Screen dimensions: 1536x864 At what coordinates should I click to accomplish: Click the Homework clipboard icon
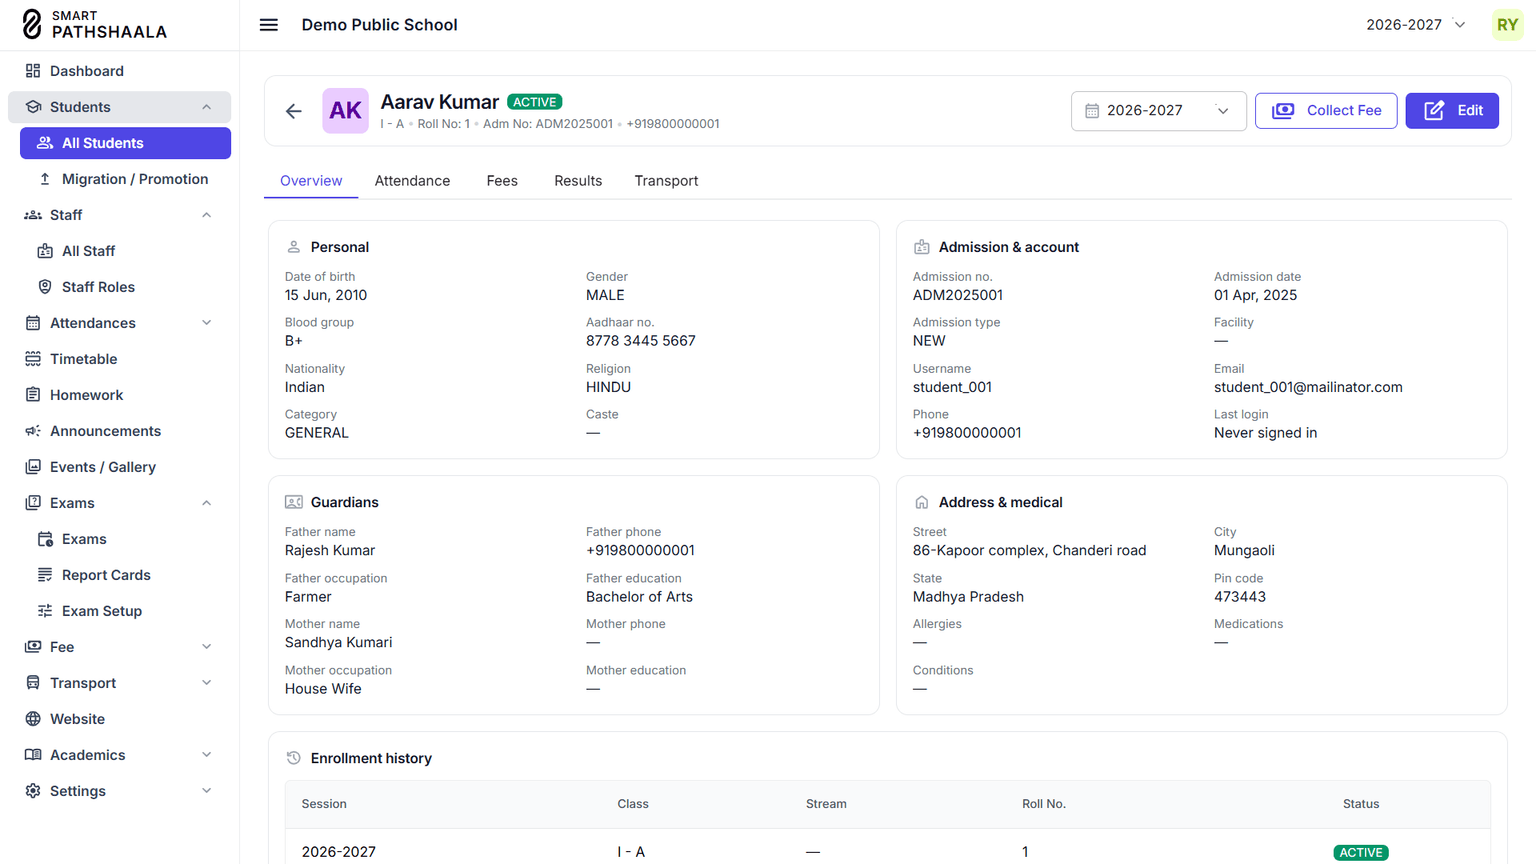click(x=33, y=395)
